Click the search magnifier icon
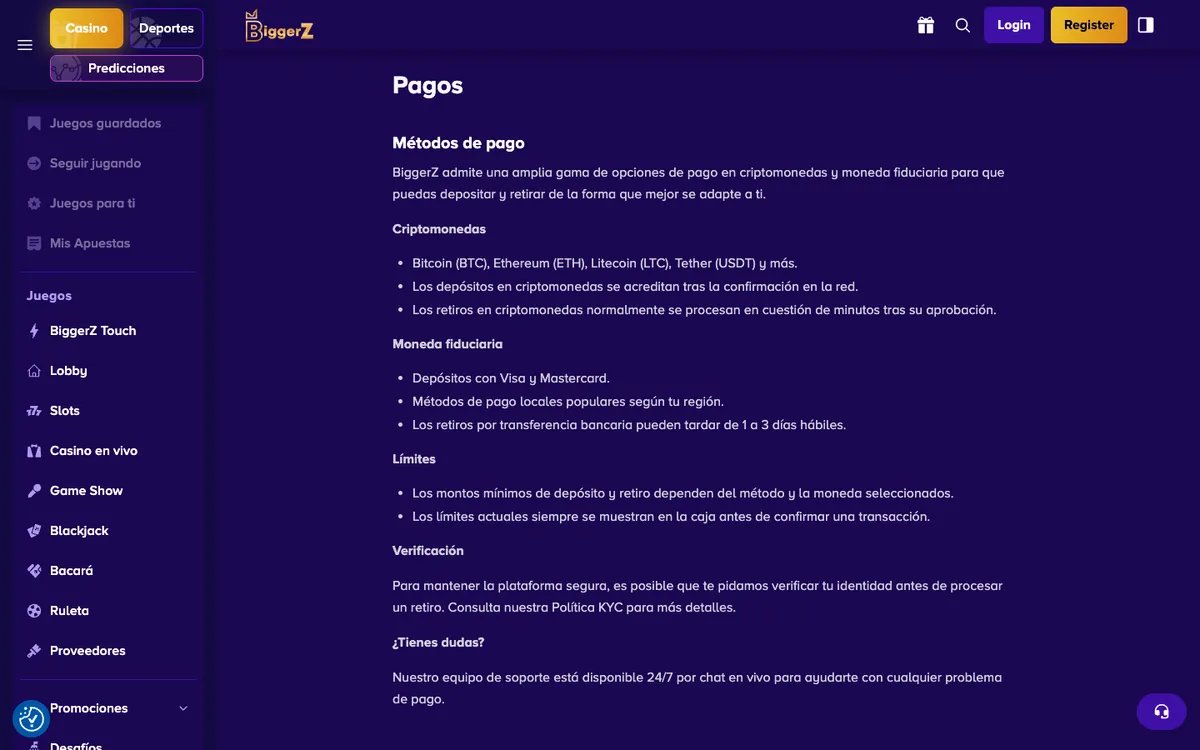 [963, 25]
